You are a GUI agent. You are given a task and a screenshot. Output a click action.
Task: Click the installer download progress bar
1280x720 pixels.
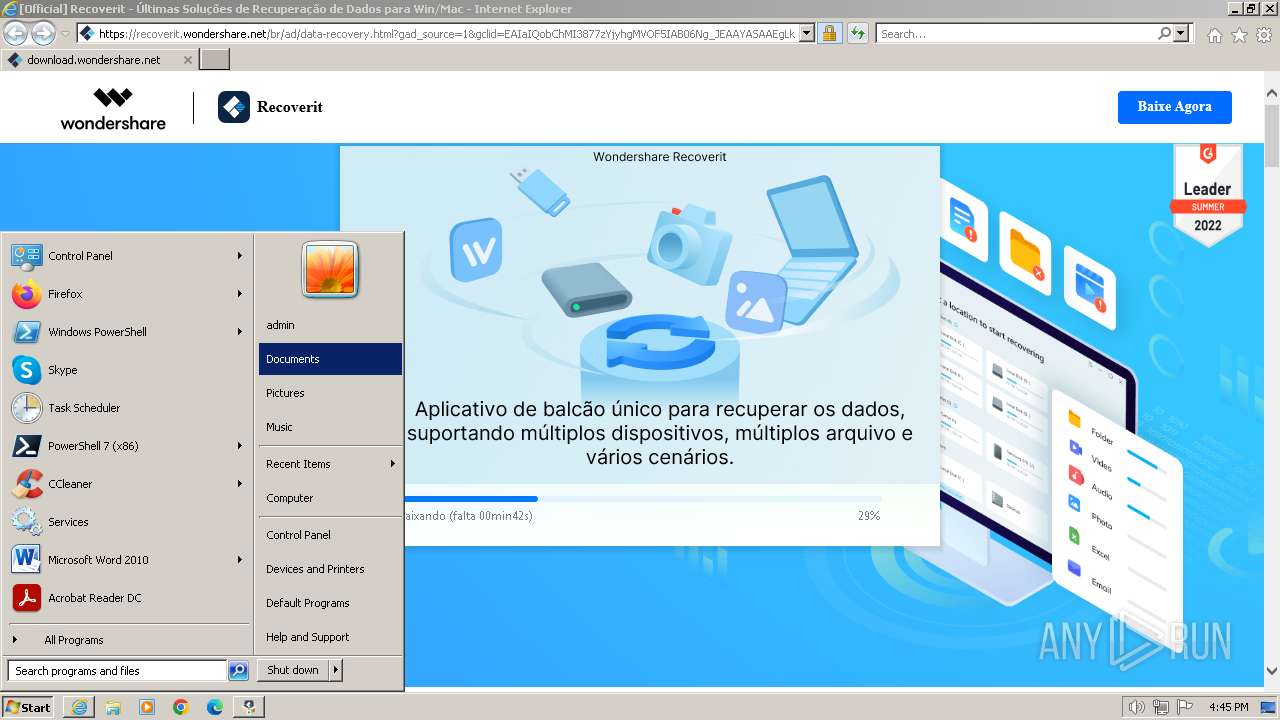pos(643,498)
